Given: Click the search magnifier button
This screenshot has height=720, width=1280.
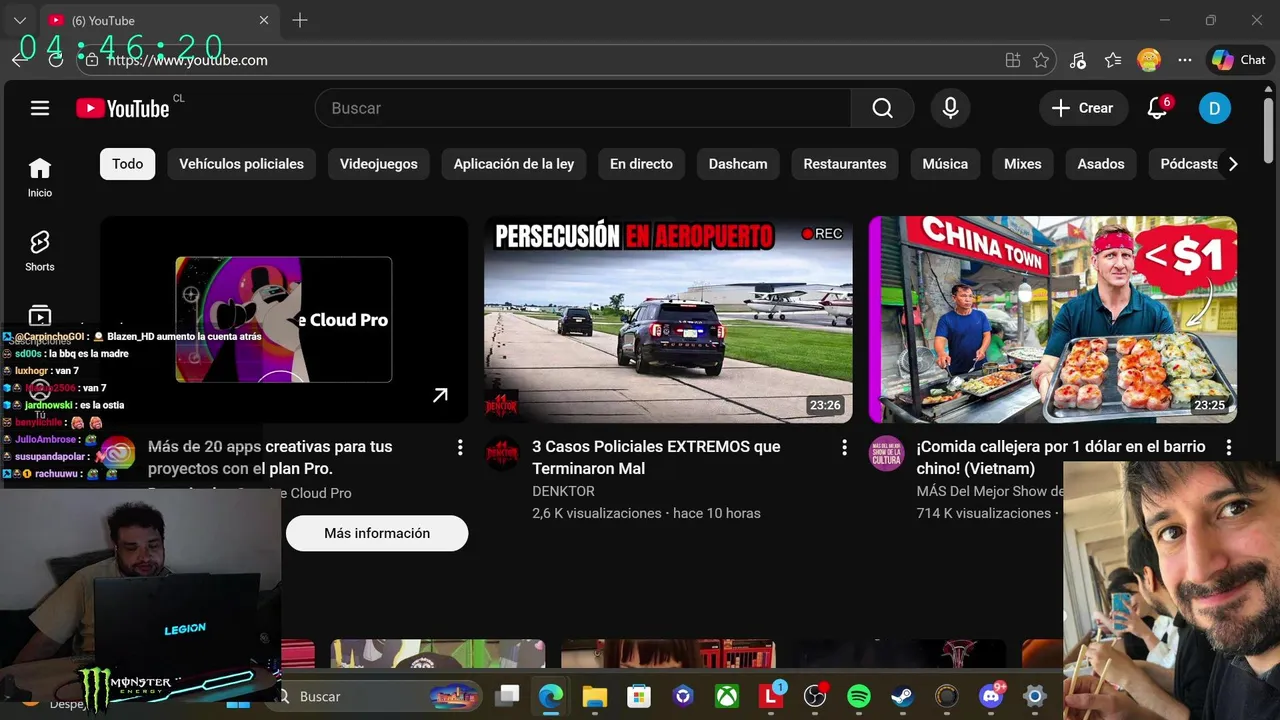Looking at the screenshot, I should (882, 108).
